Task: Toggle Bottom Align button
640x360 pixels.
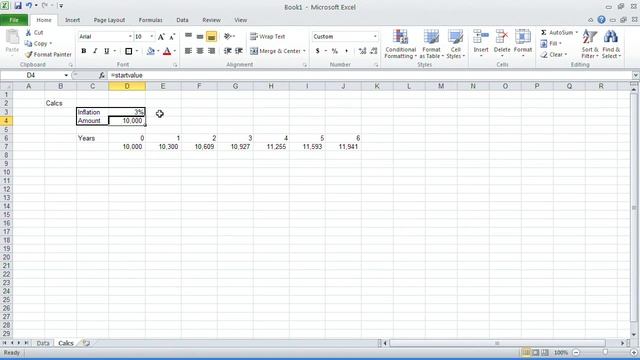Action: 211,37
